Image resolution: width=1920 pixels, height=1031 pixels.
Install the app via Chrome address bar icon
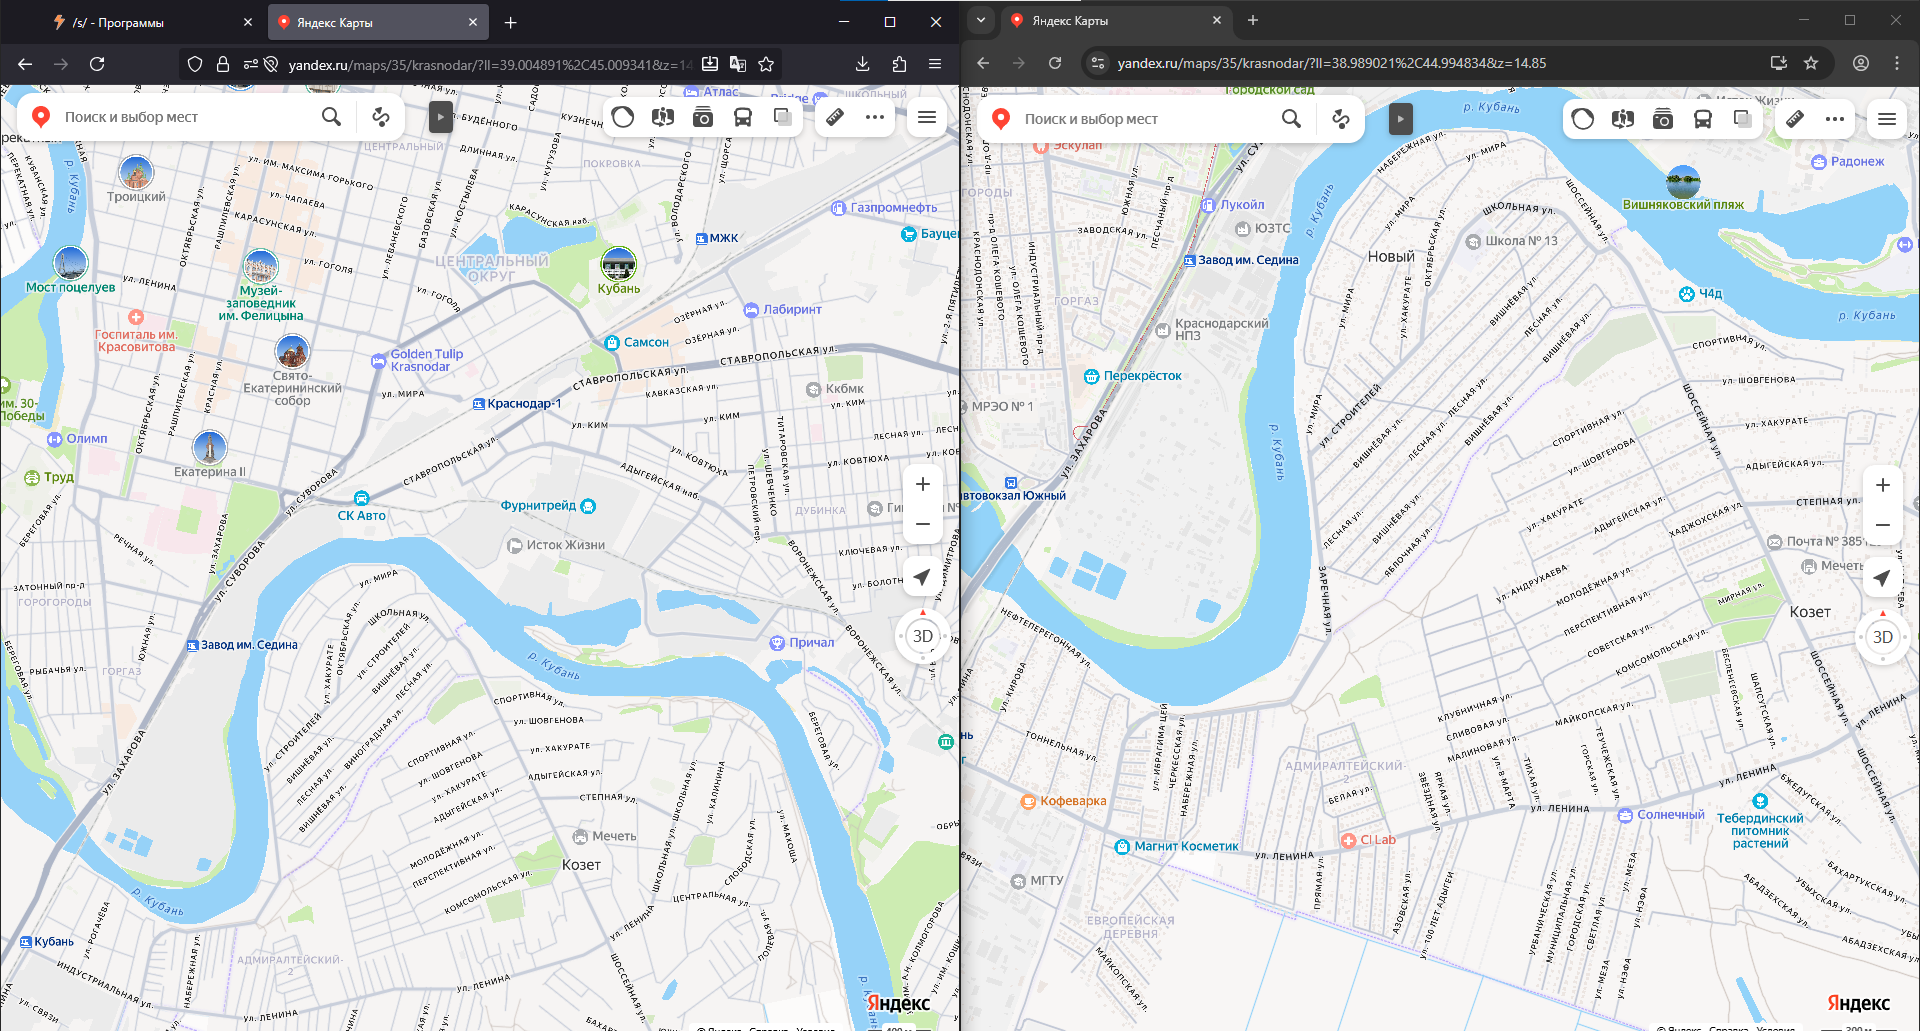[1779, 63]
